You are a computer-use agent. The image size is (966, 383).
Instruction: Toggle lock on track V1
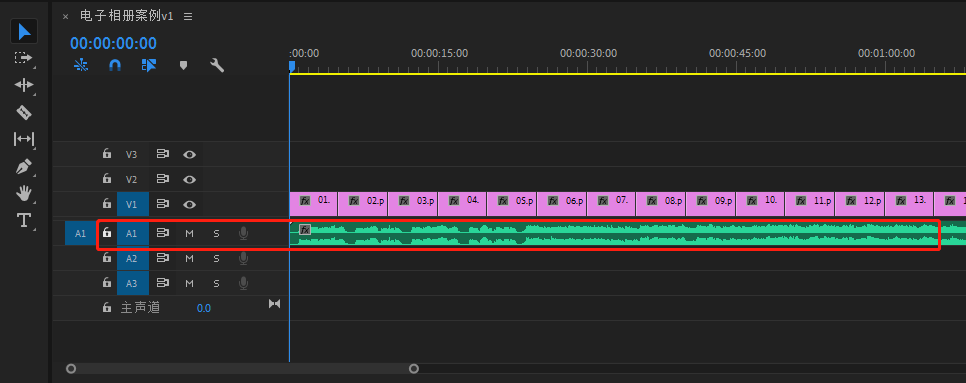point(107,203)
